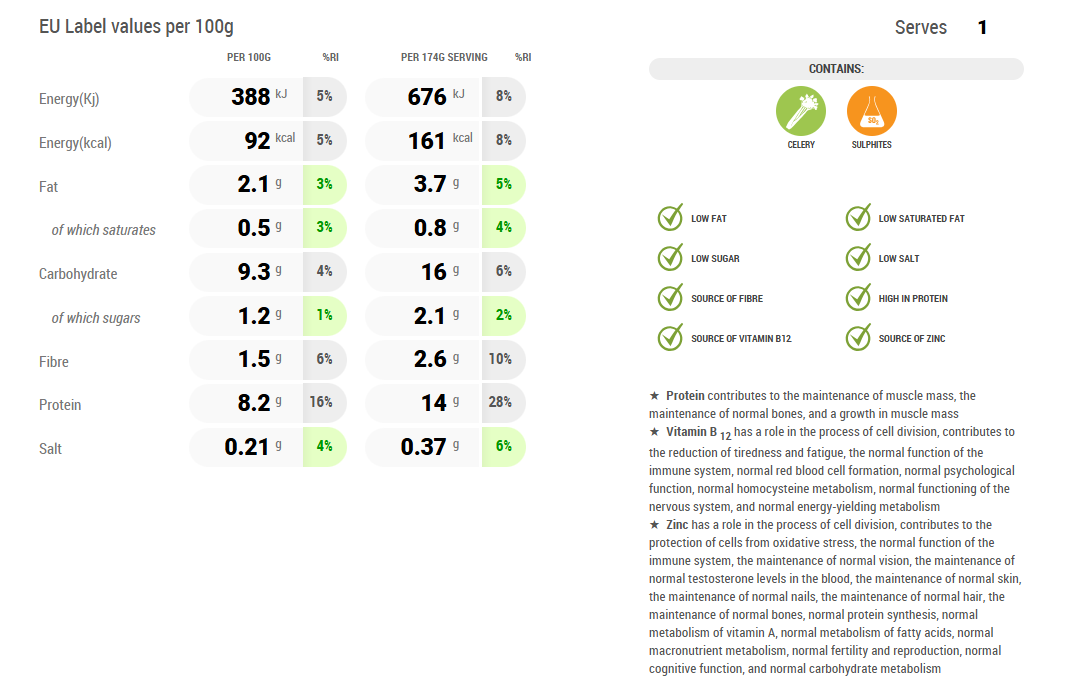The height and width of the screenshot is (698, 1073).
Task: Click the green Fat 3% RI badge
Action: [324, 185]
